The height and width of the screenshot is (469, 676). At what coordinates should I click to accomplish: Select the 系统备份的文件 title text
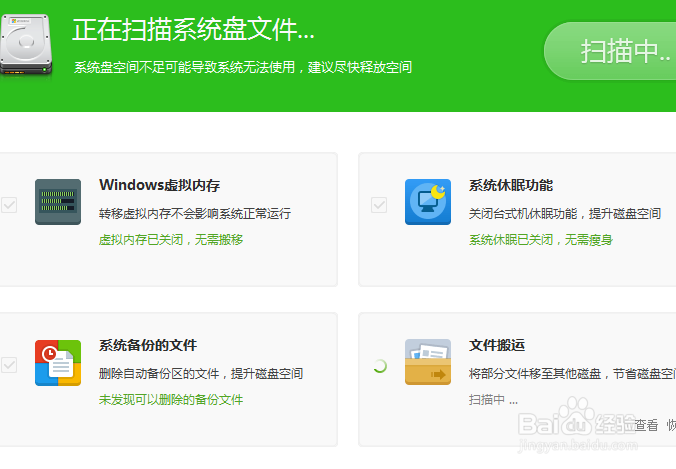pyautogui.click(x=148, y=345)
